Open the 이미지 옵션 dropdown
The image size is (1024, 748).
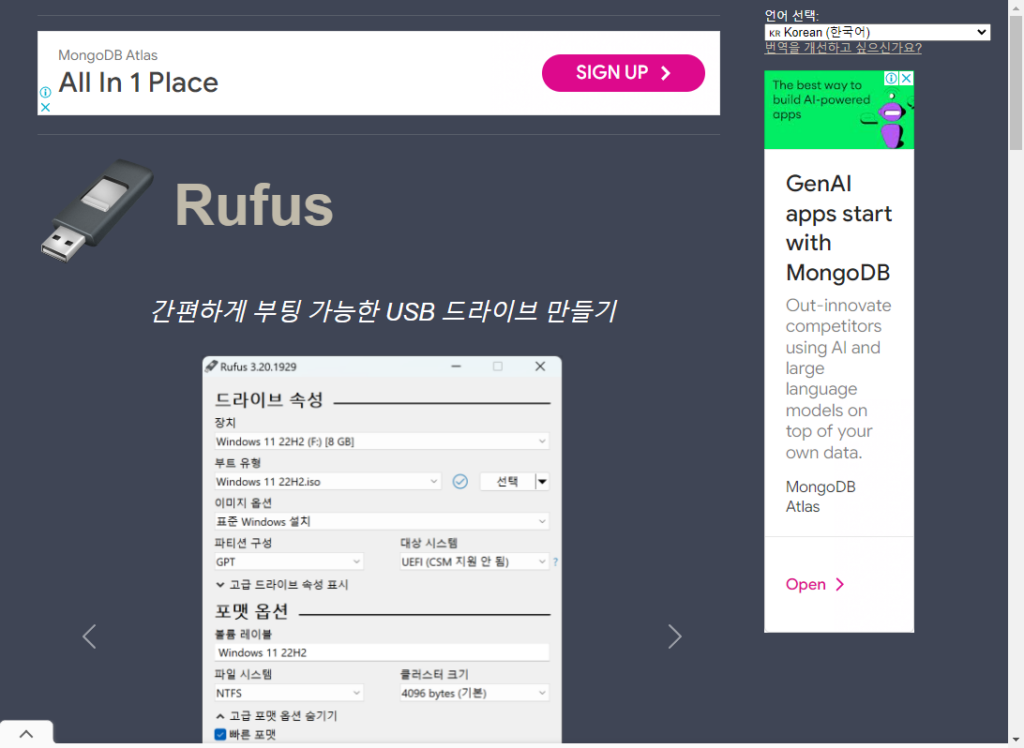[x=382, y=521]
